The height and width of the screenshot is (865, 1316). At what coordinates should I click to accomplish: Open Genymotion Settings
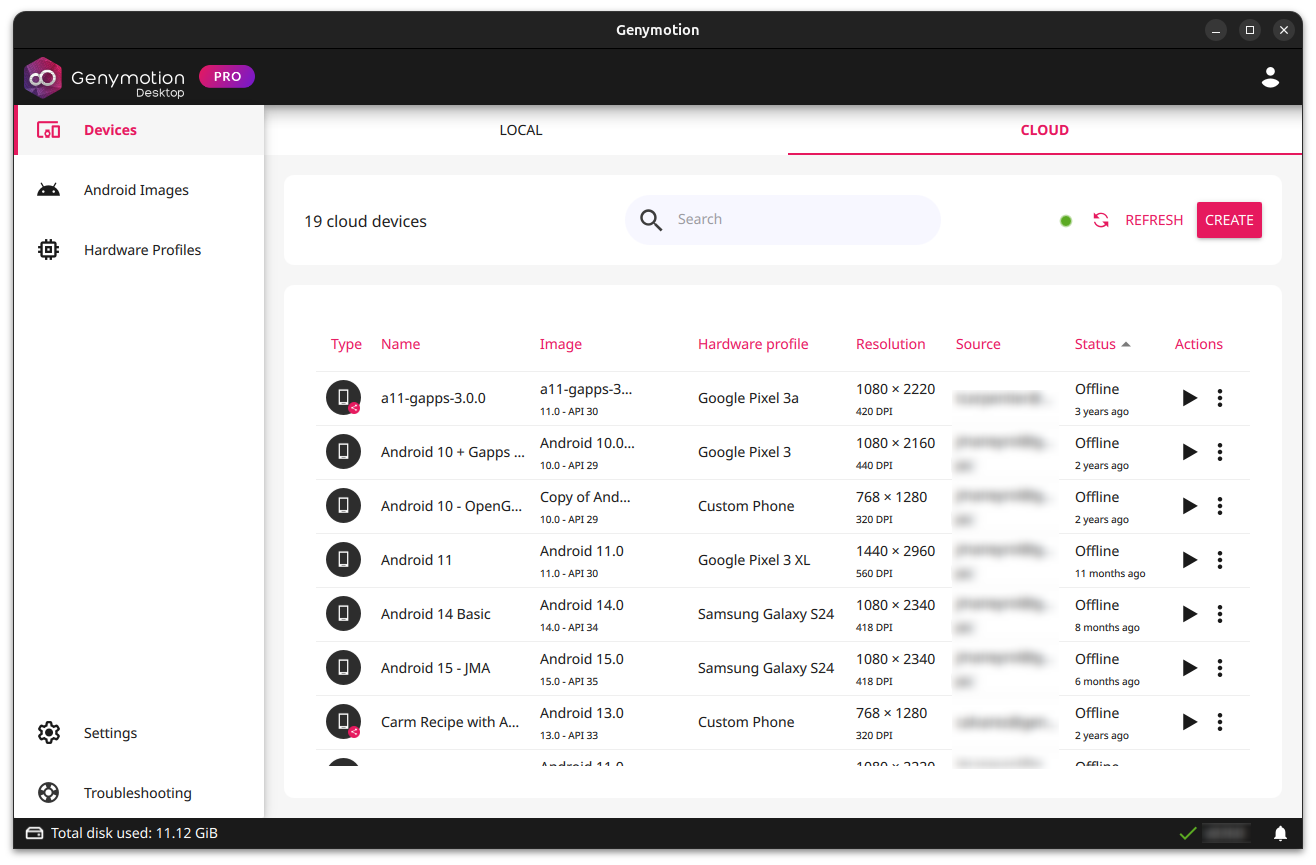click(110, 732)
